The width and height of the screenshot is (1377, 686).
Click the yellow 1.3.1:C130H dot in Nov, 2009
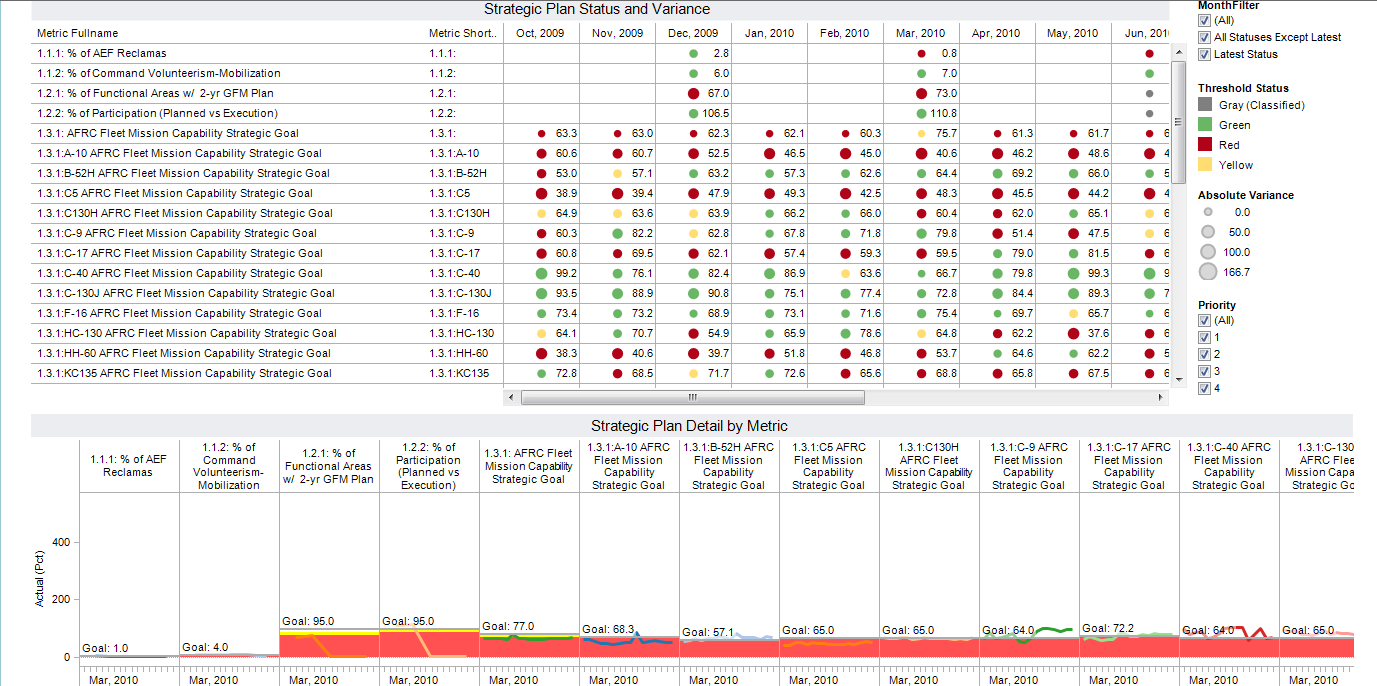[617, 213]
